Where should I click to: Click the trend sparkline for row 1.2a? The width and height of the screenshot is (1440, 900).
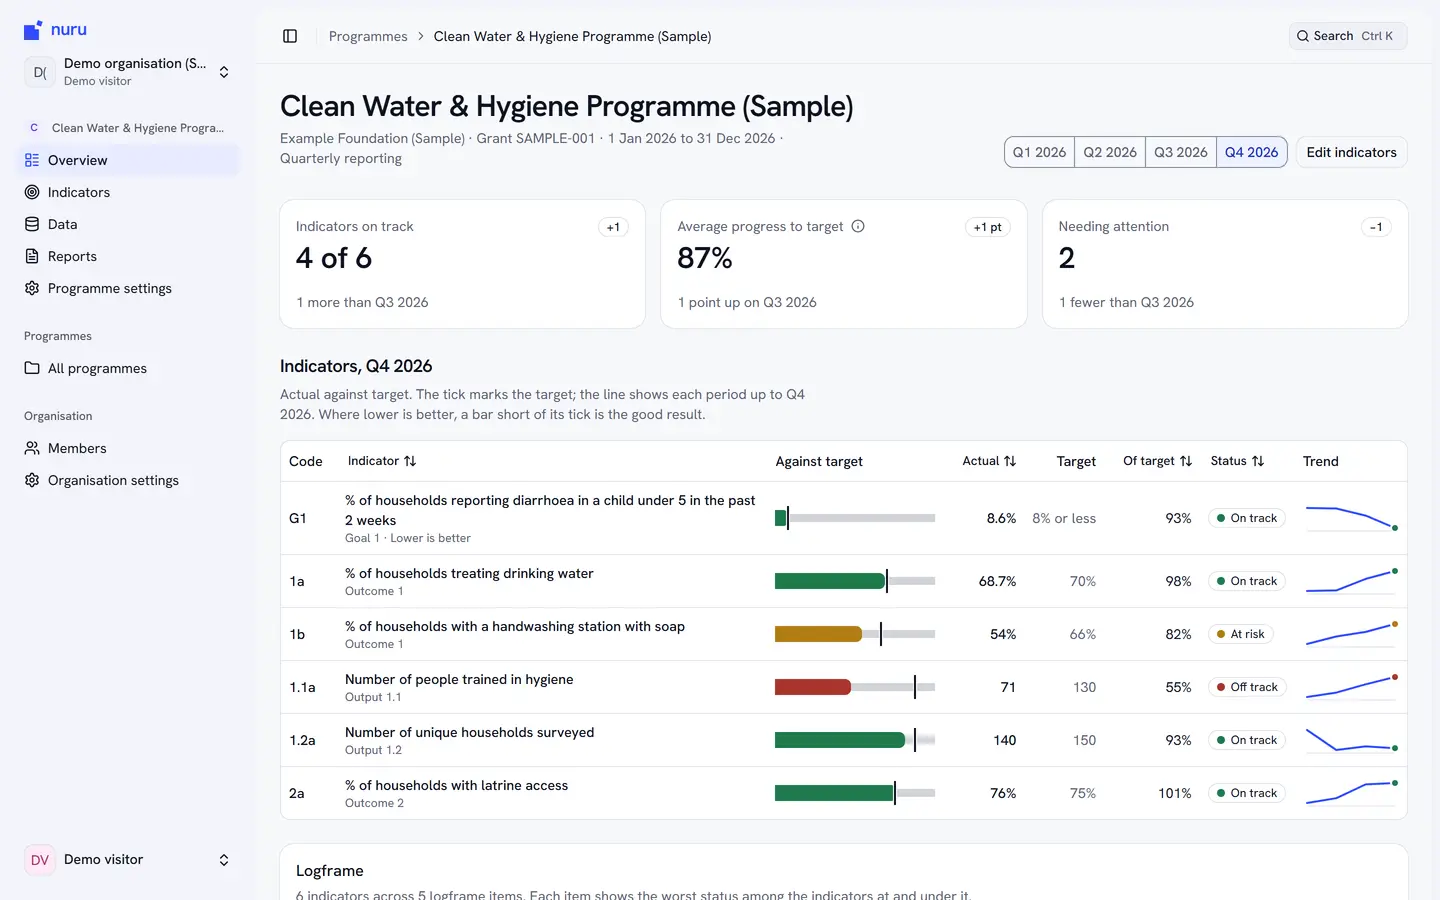(x=1352, y=740)
